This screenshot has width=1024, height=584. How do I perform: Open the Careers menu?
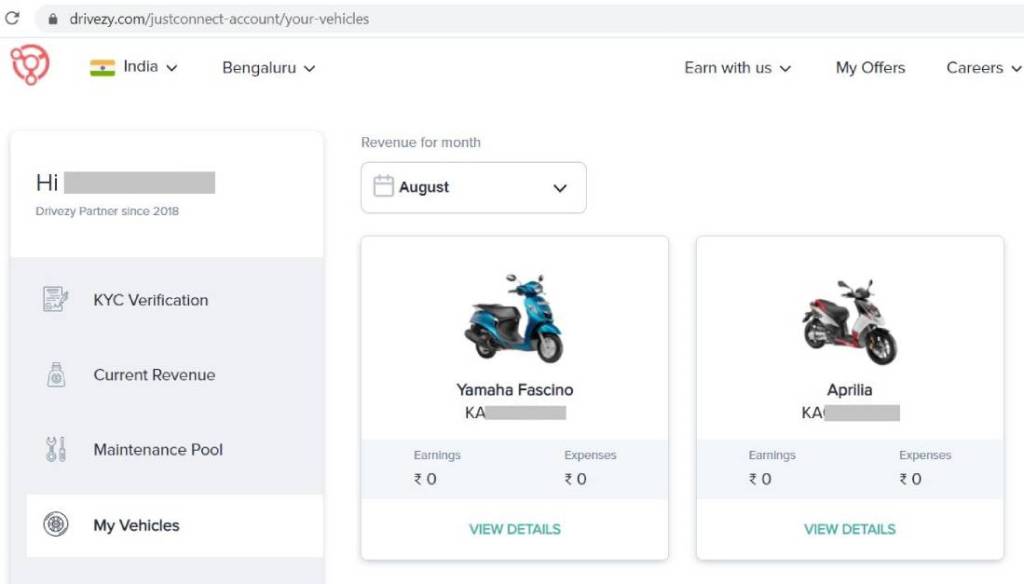[983, 68]
